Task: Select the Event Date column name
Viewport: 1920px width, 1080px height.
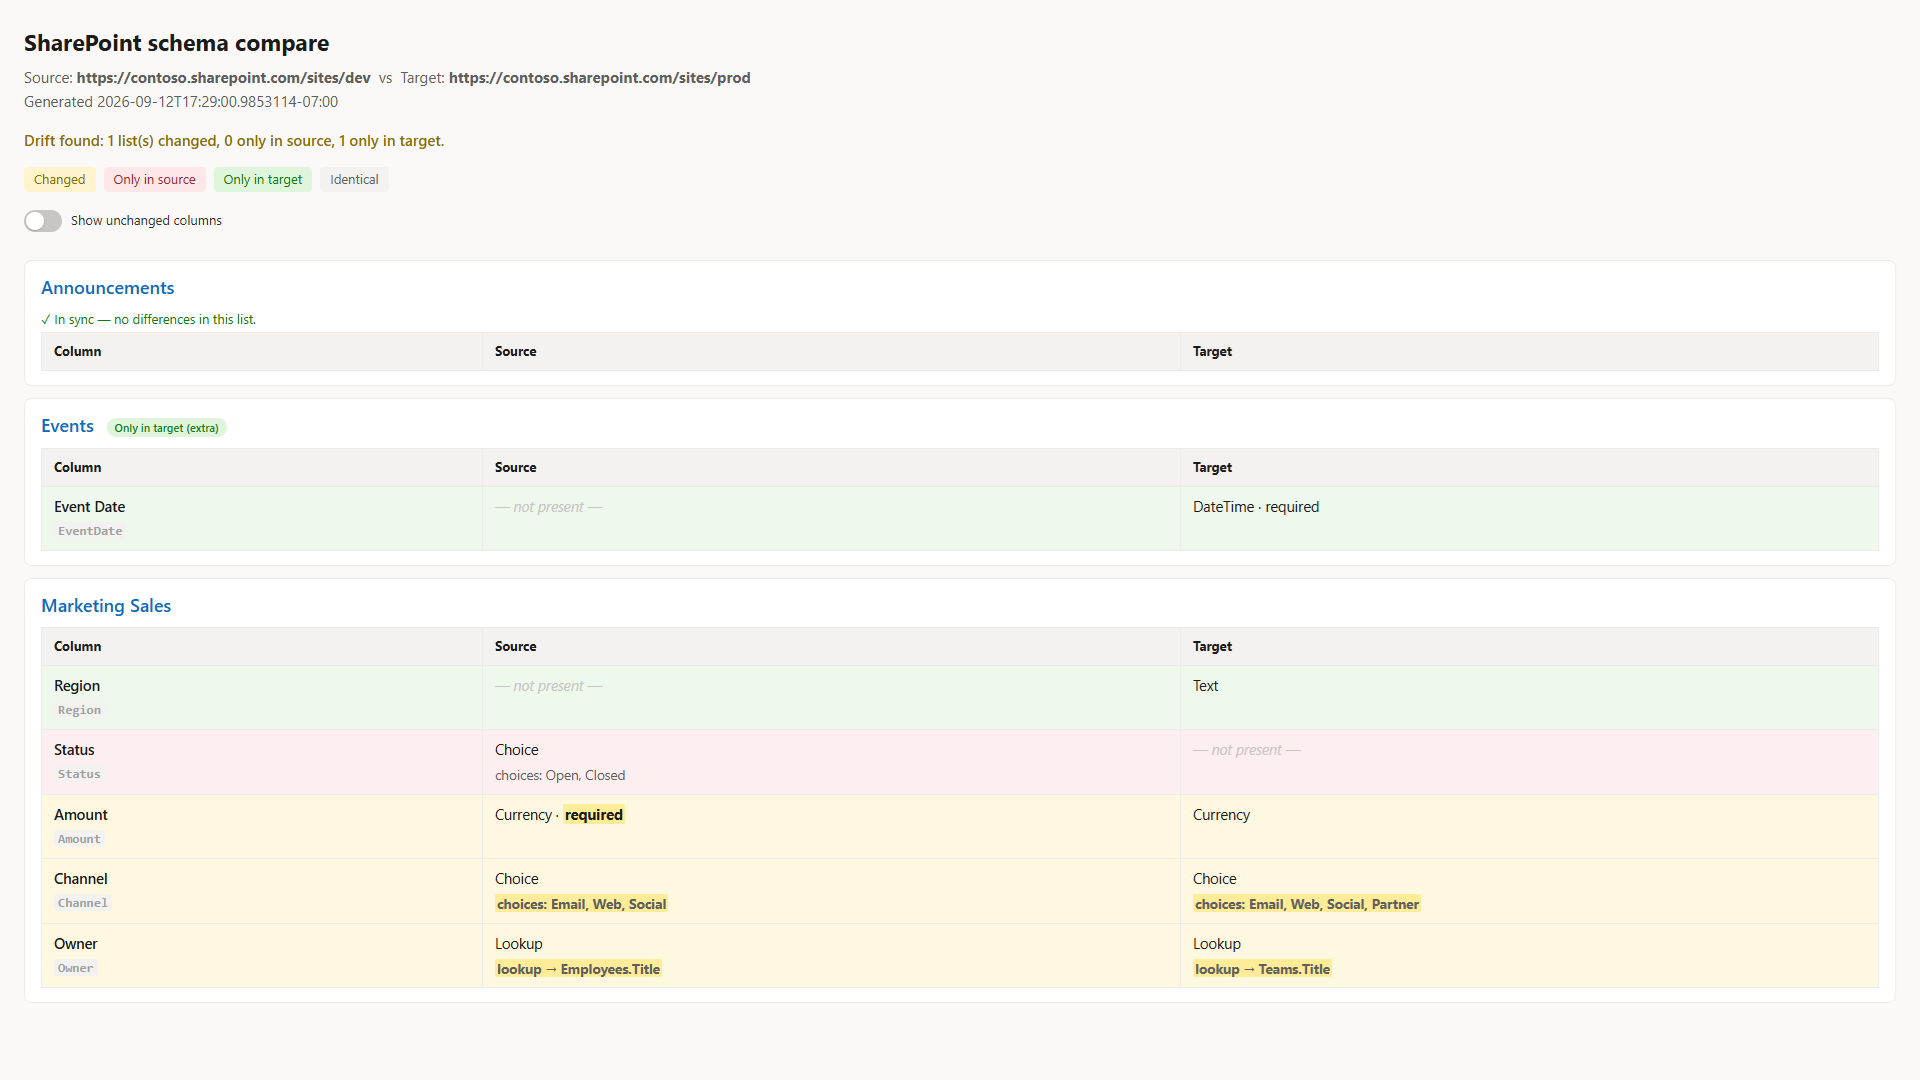Action: (90, 507)
